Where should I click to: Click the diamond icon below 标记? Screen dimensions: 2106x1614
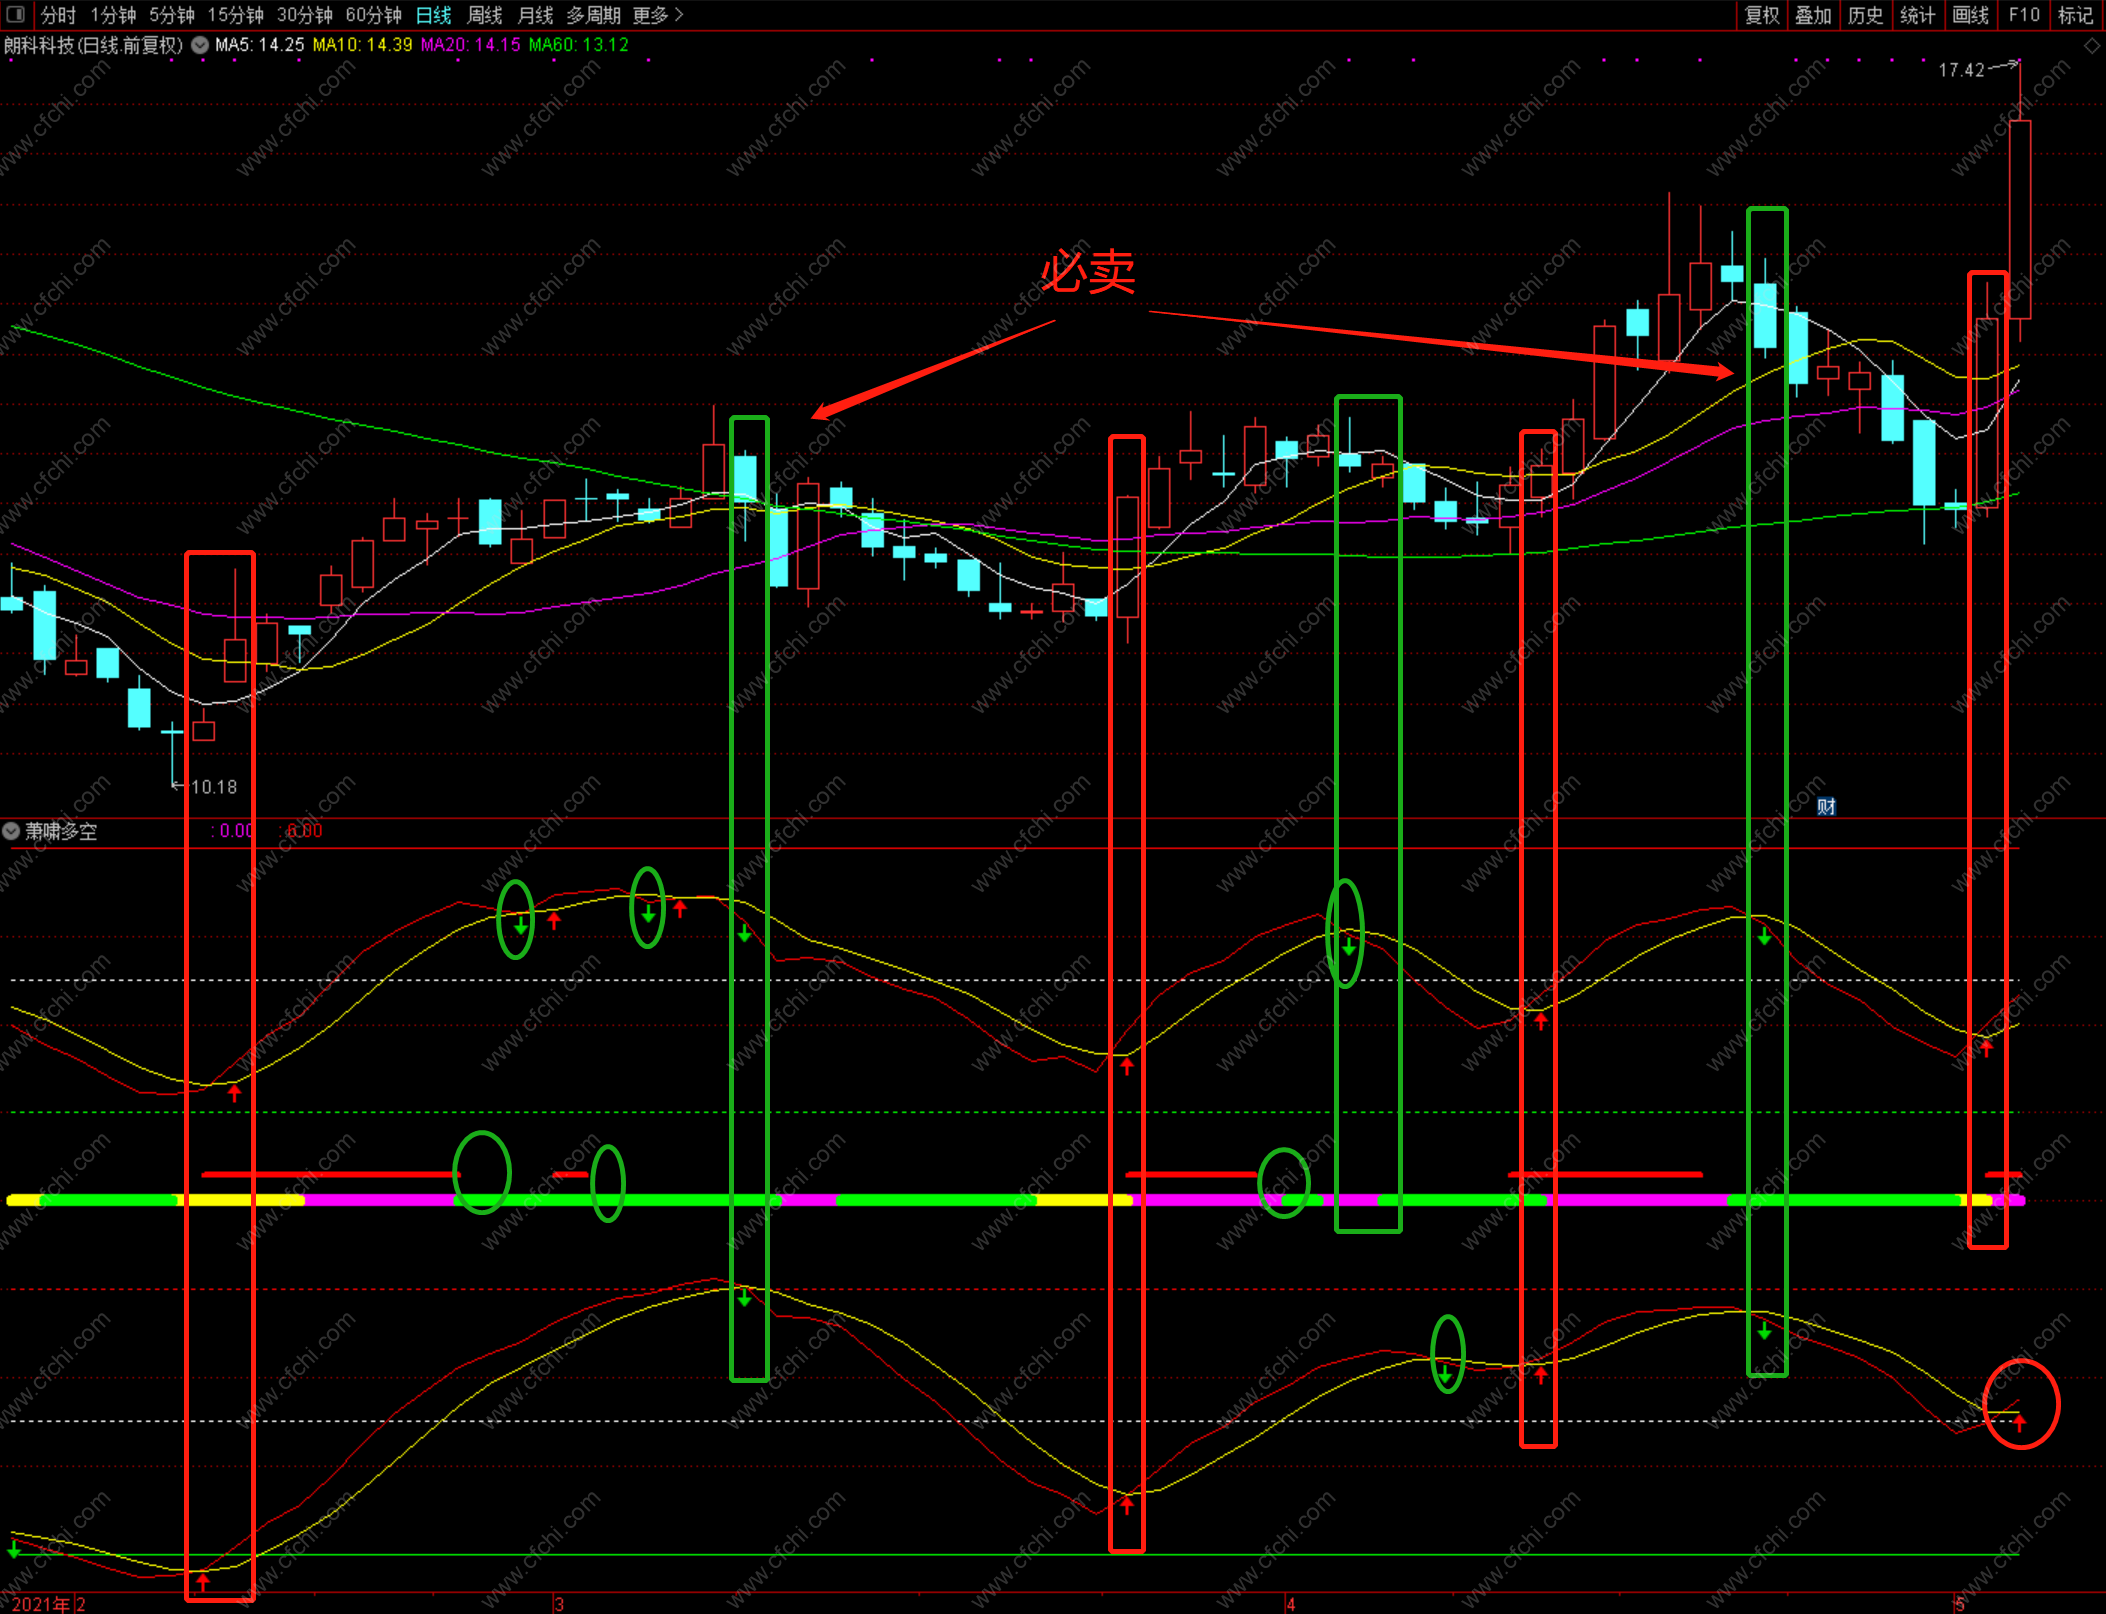click(2091, 46)
